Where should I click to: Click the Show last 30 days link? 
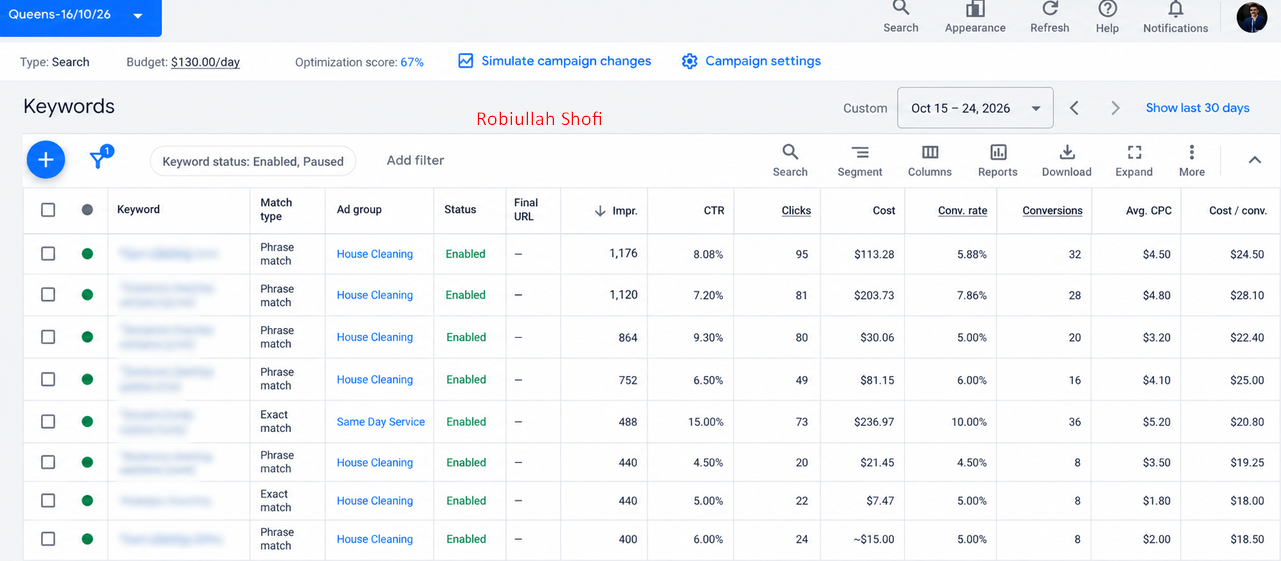1197,108
